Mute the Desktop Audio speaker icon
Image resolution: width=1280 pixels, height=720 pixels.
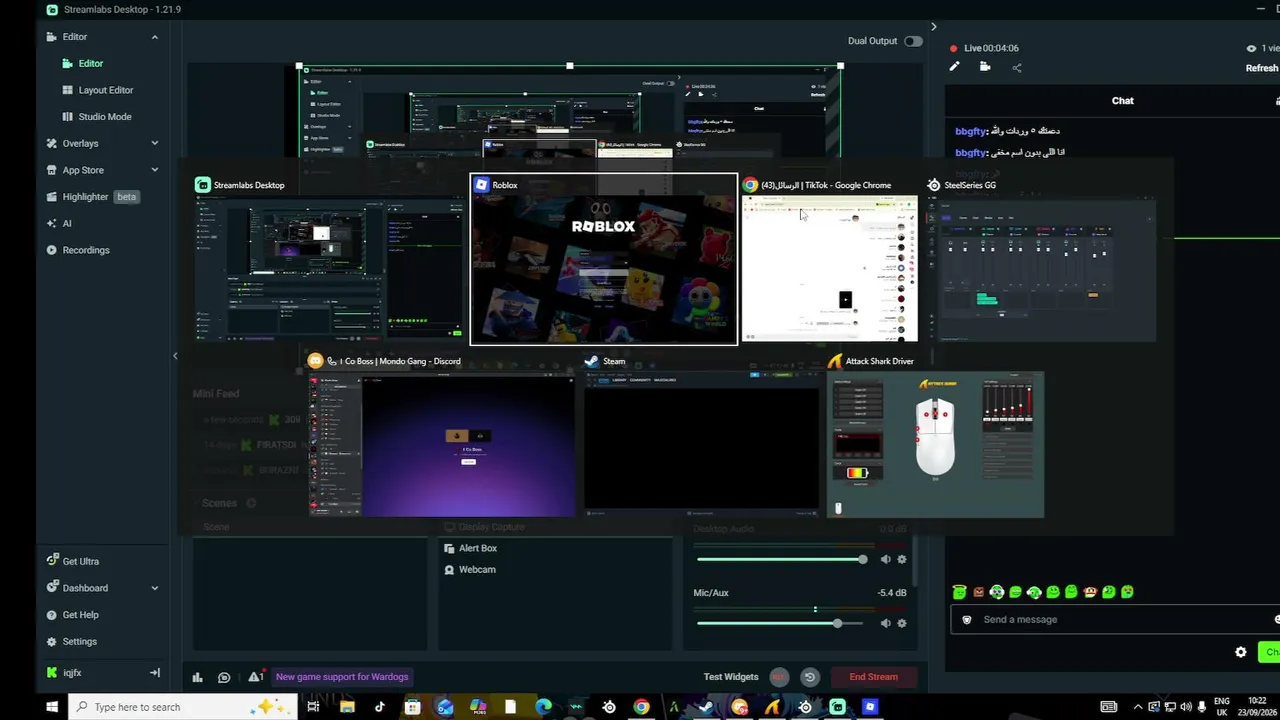pyautogui.click(x=885, y=559)
